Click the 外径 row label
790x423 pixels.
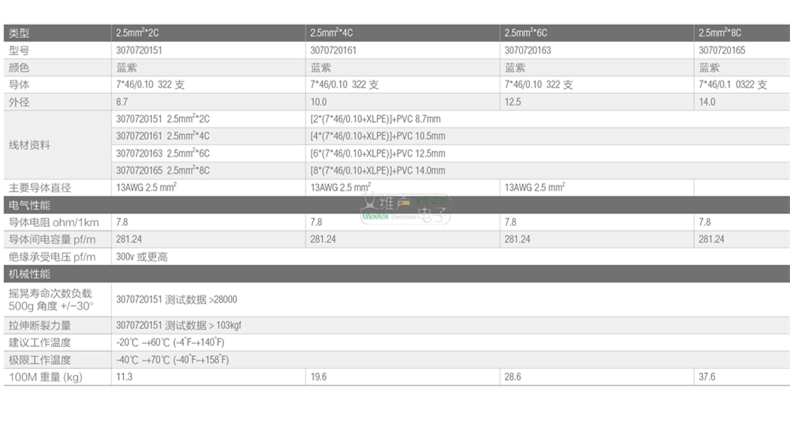19,102
